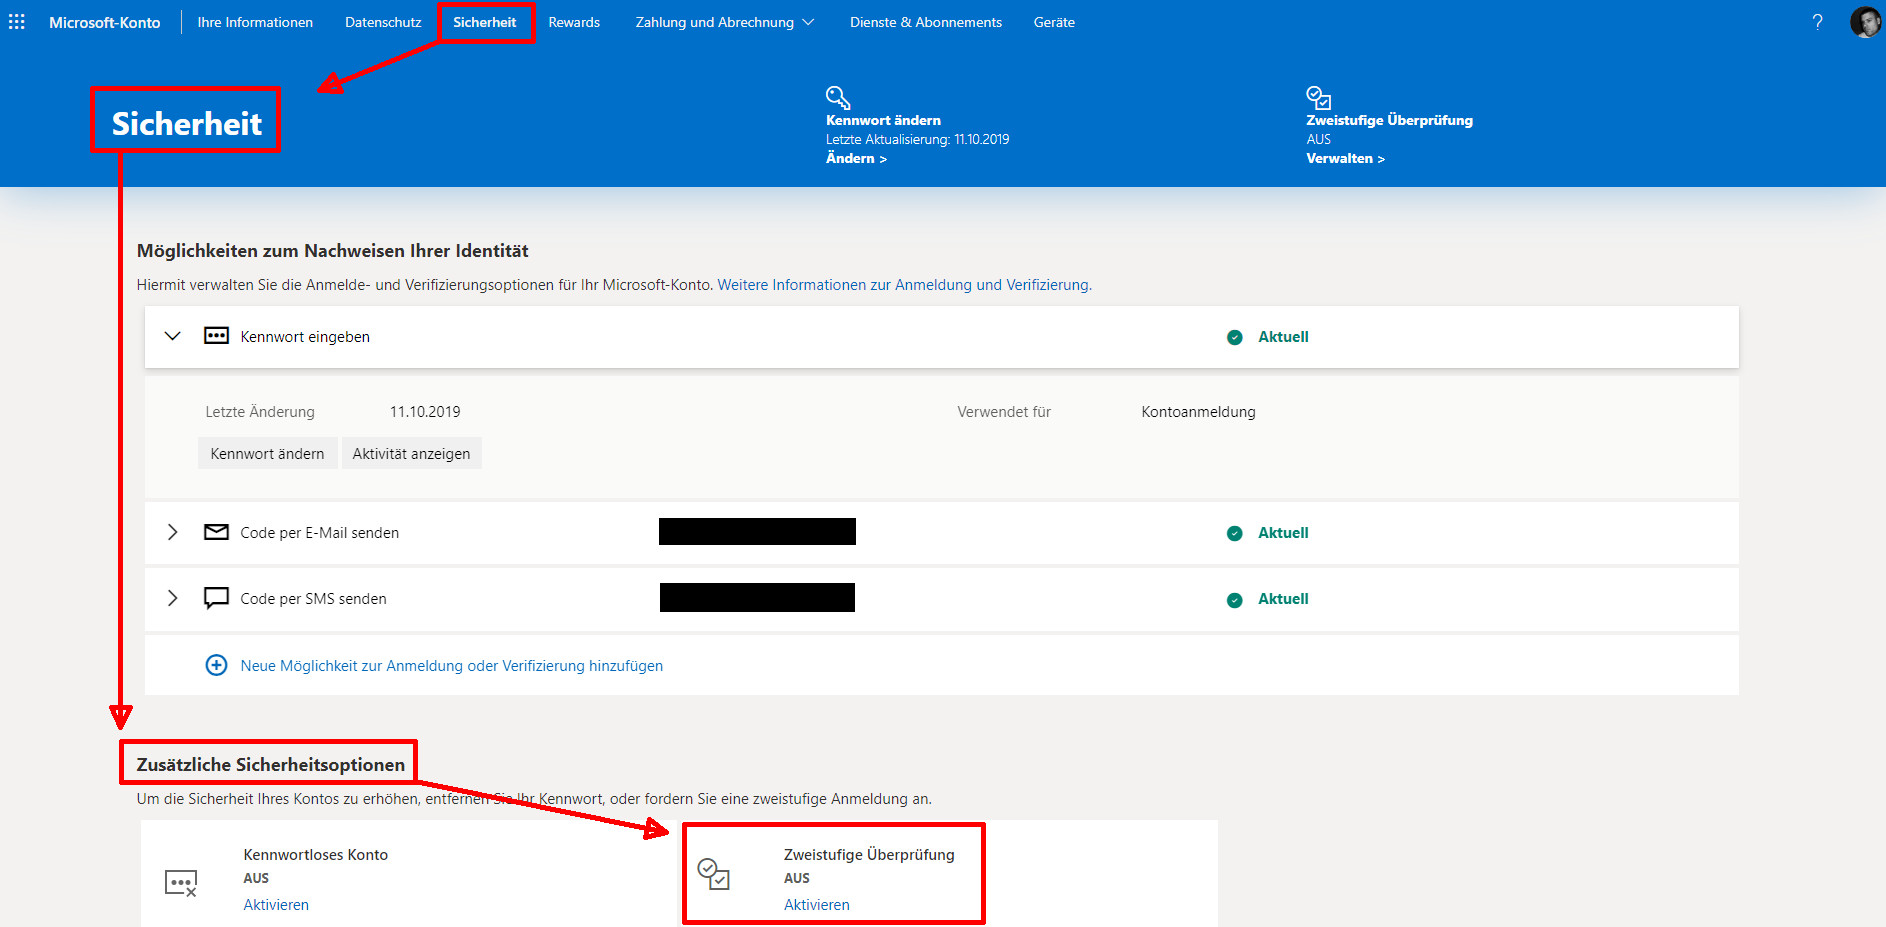Open the Datenschutz tab
Viewport: 1886px width, 927px height.
point(383,22)
